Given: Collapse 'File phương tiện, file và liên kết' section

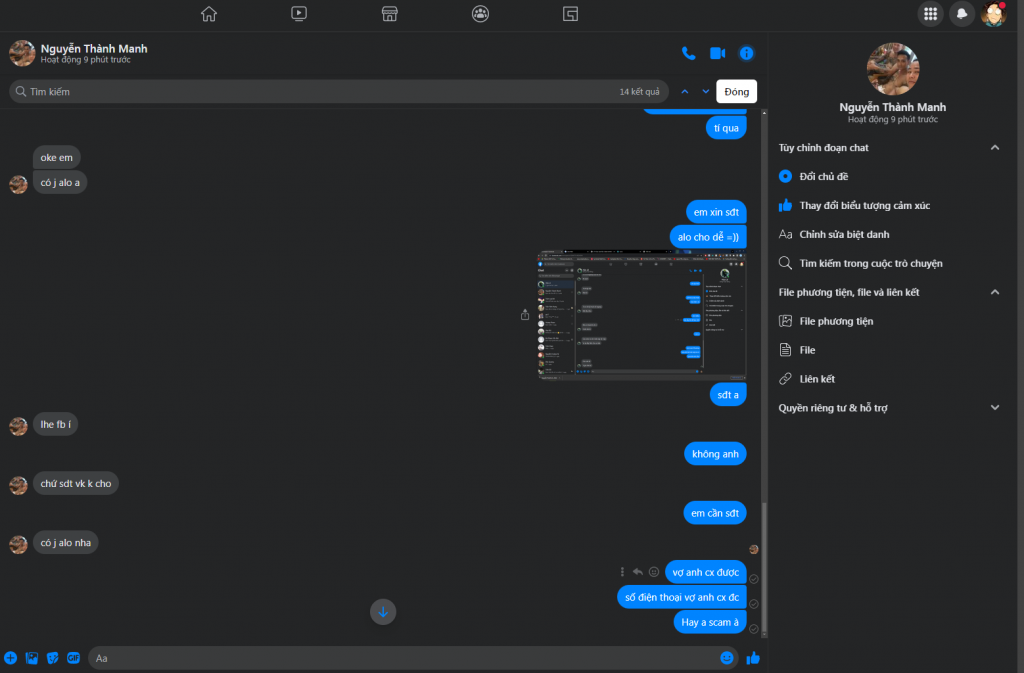Looking at the screenshot, I should tap(994, 292).
